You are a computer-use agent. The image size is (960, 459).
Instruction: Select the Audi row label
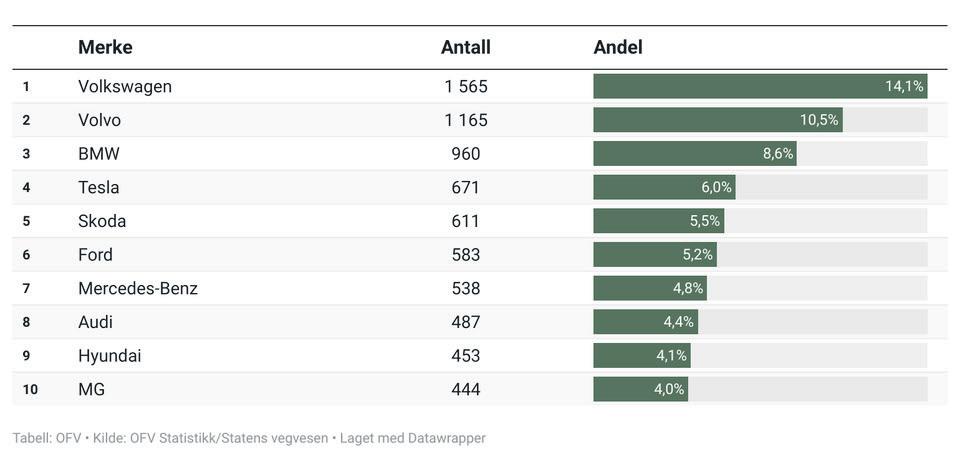tap(95, 322)
